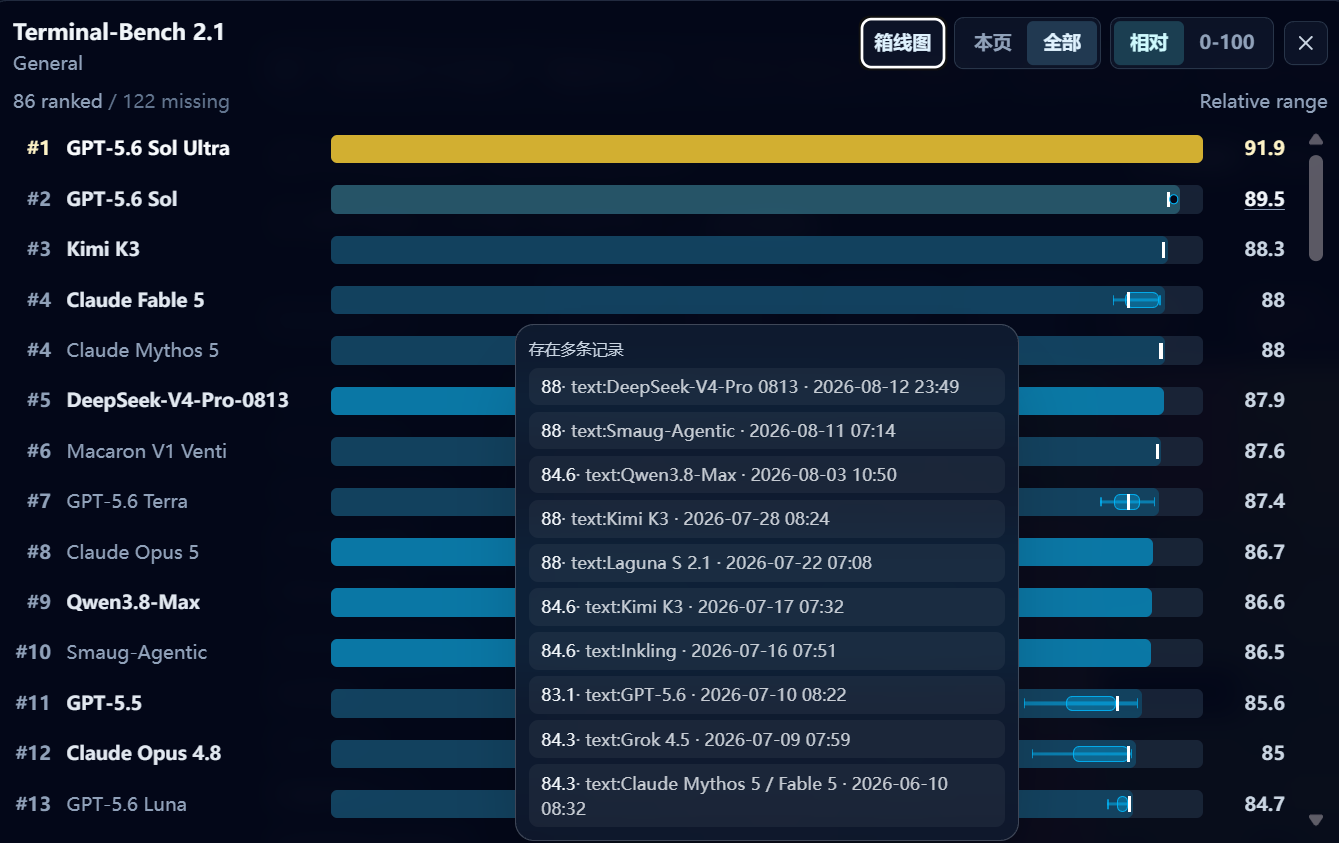Viewport: 1339px width, 843px height.
Task: Select the Kimi K3 record dated 2026-07-28
Action: click(x=766, y=519)
